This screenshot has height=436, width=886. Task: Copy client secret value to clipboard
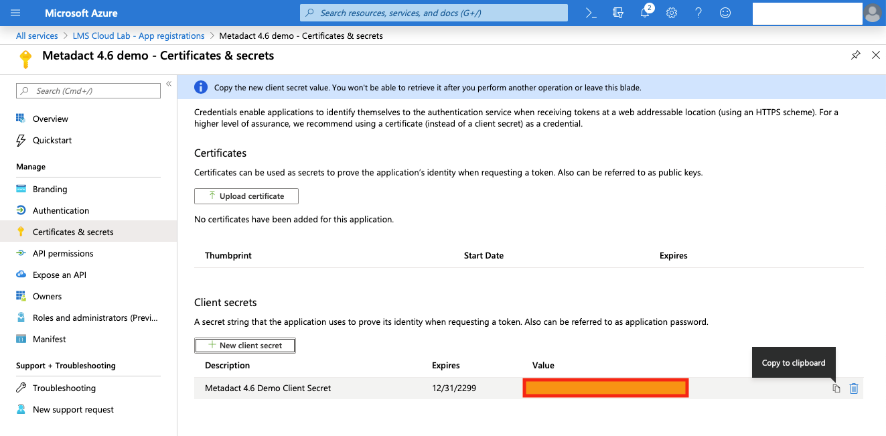[836, 388]
